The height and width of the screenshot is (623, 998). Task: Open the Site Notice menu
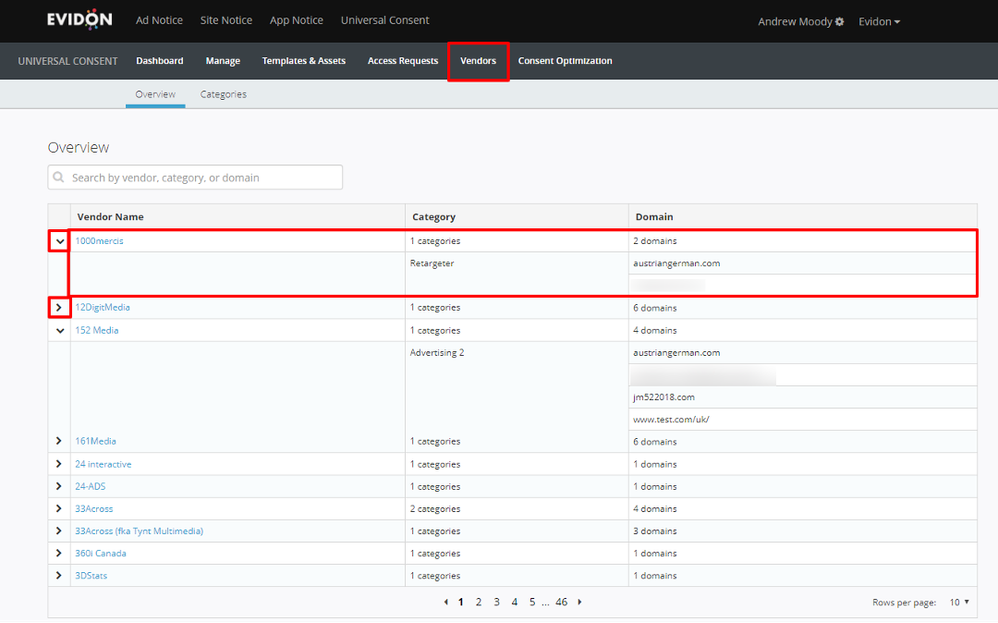pyautogui.click(x=226, y=20)
